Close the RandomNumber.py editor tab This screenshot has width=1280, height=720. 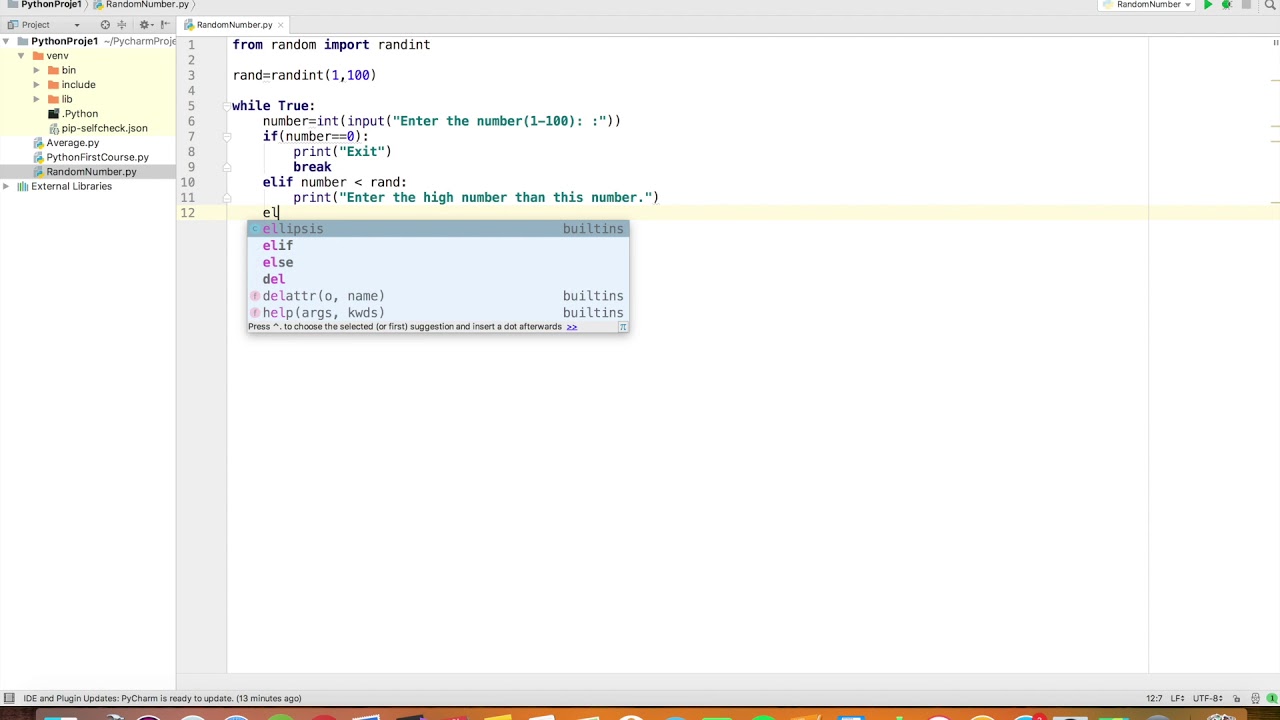(281, 25)
